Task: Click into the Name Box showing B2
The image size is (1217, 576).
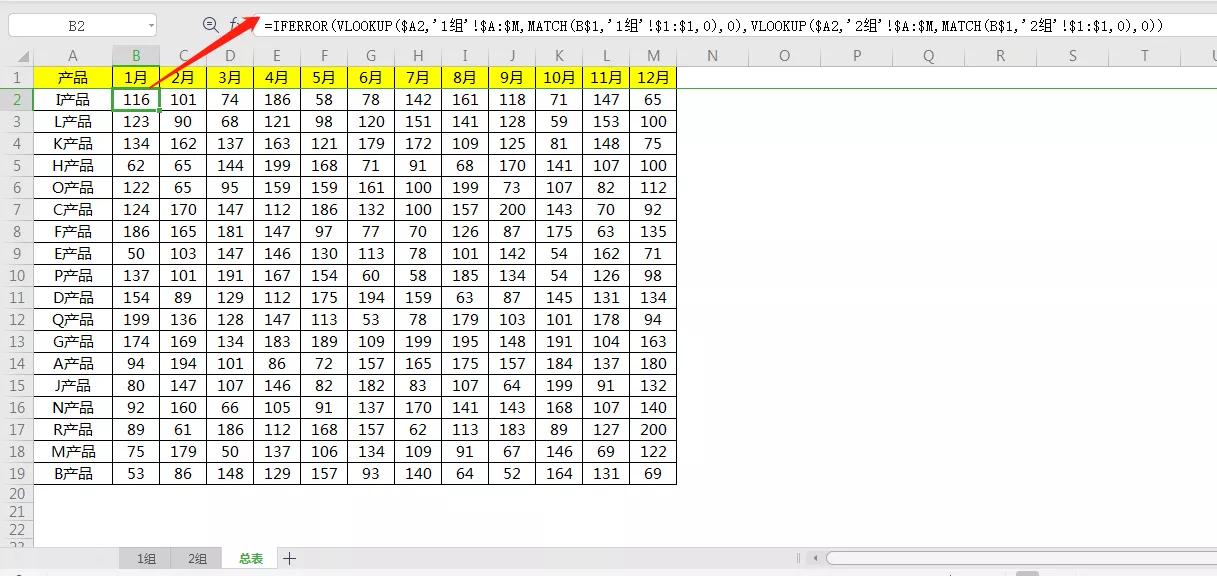Action: coord(76,26)
